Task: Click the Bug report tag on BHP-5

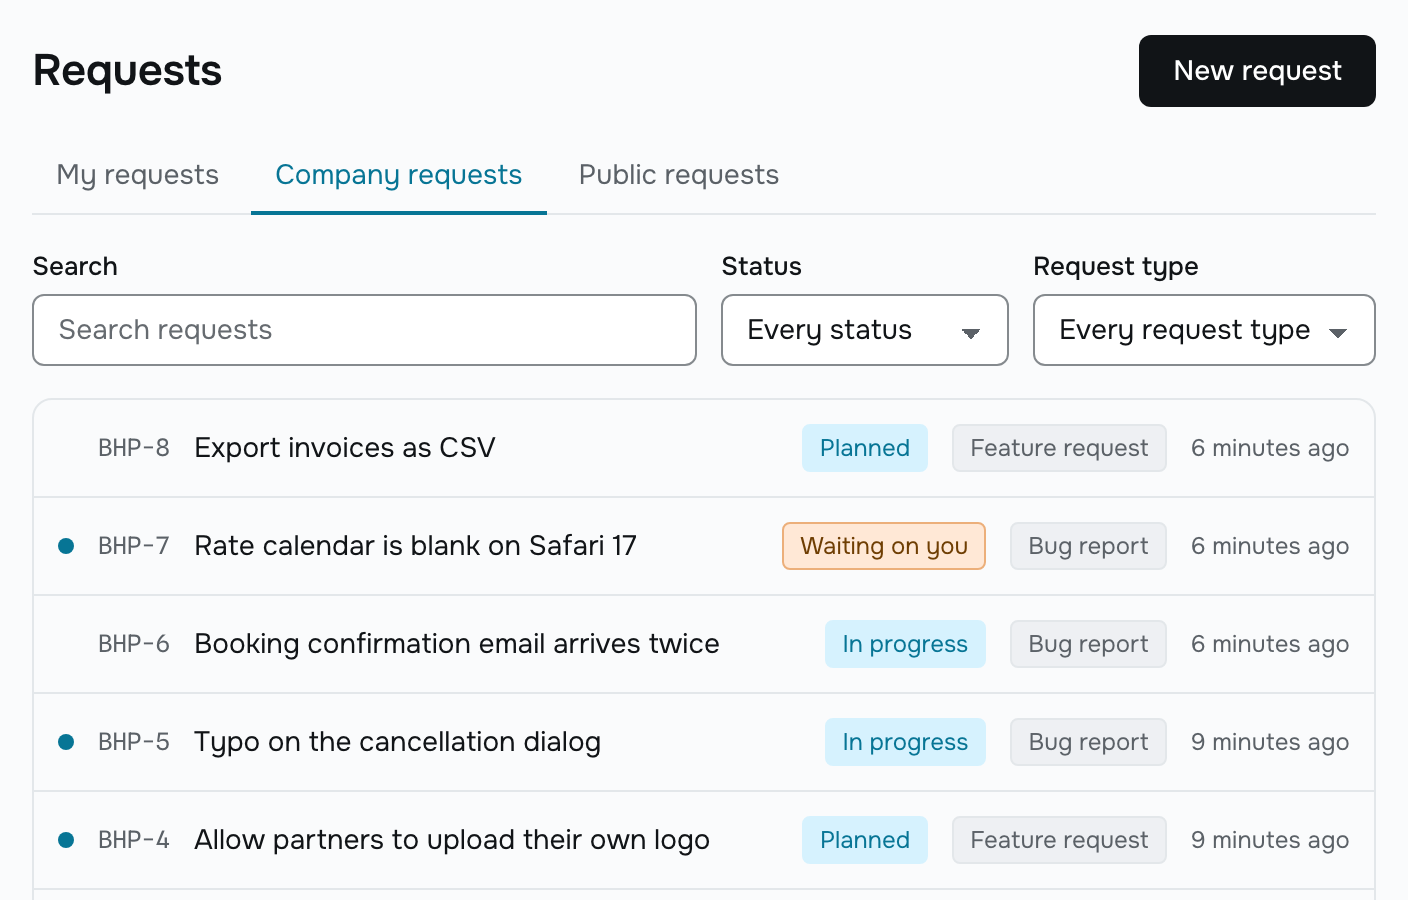Action: (x=1088, y=742)
